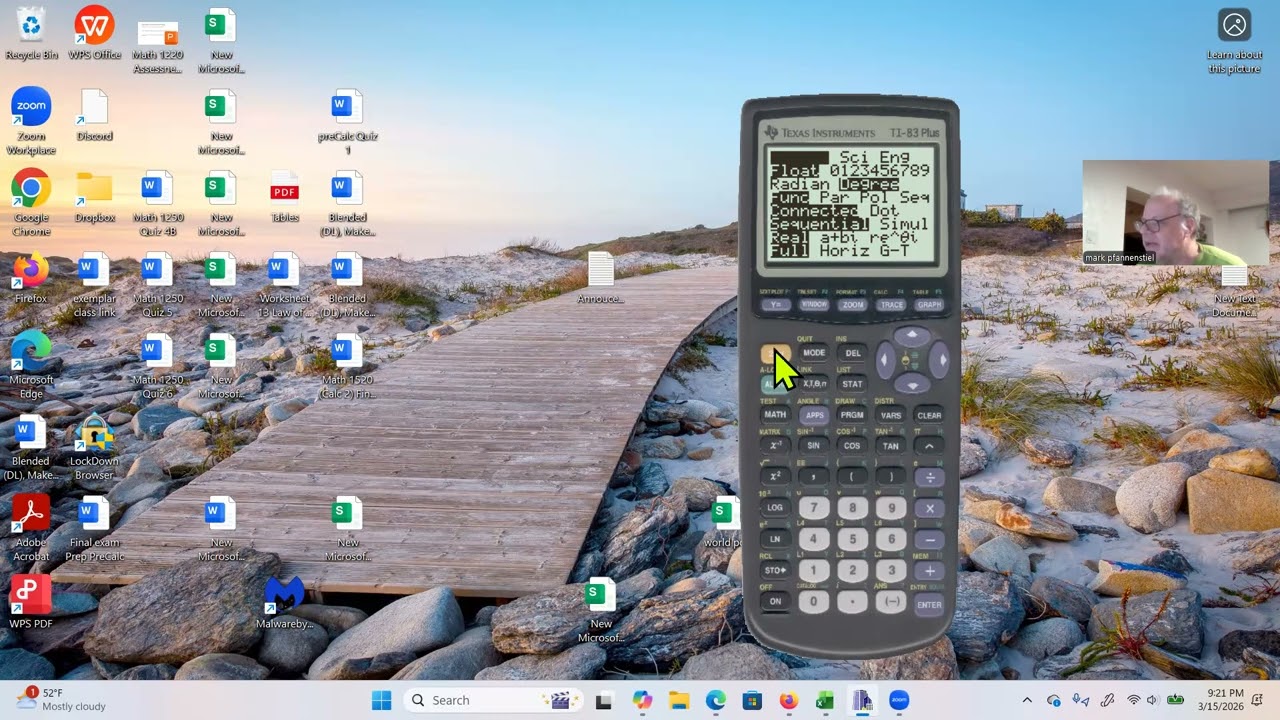Select the Microsoft Edge desktop shortcut

coord(31,365)
